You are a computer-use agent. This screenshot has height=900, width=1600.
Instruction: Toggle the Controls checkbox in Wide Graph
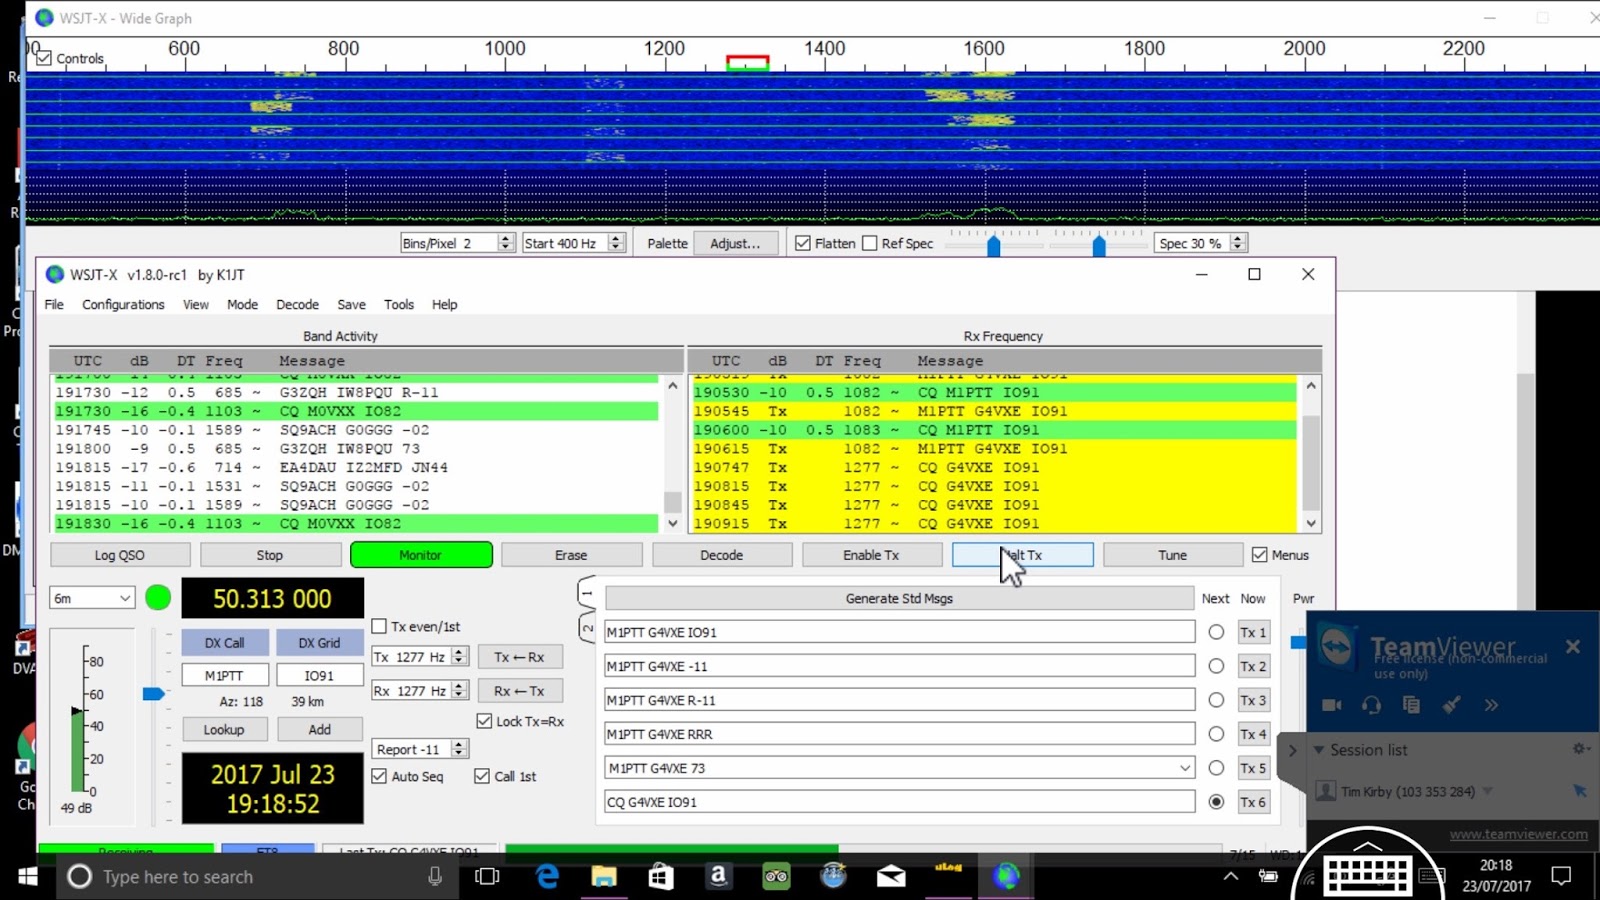tap(44, 58)
